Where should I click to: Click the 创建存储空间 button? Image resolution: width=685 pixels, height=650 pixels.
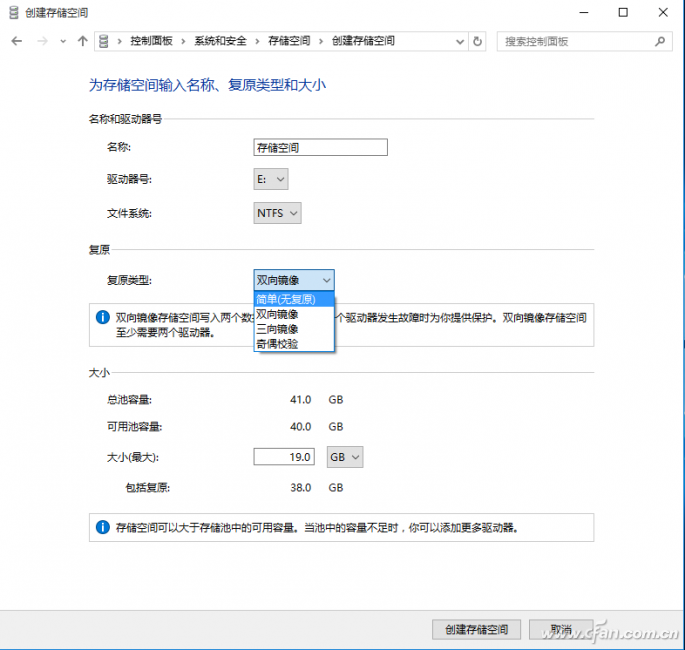(476, 629)
